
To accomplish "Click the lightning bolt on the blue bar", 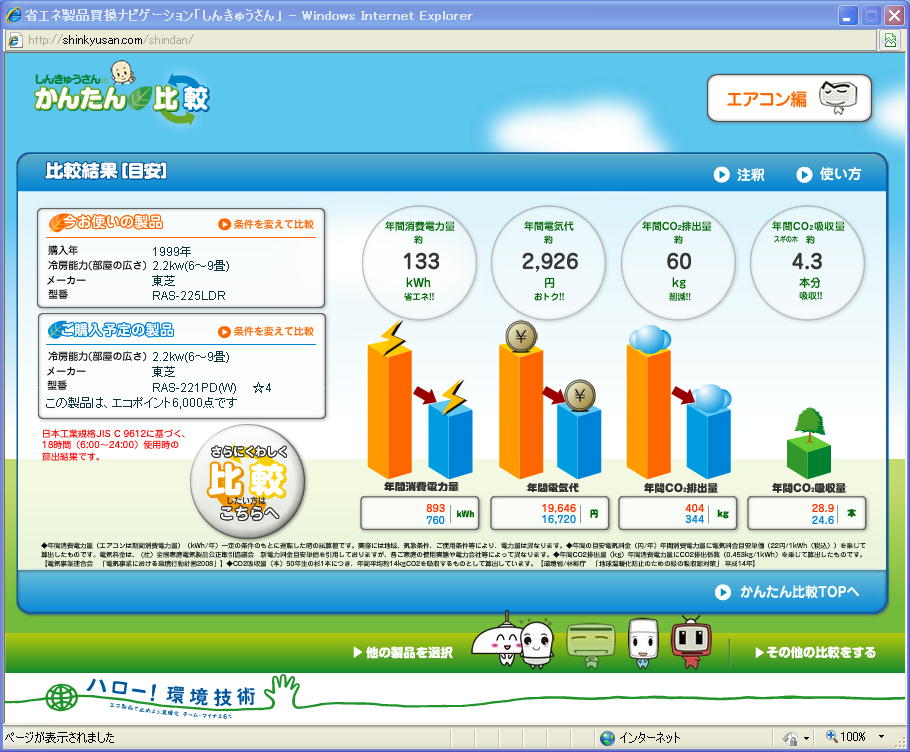I will pos(453,397).
